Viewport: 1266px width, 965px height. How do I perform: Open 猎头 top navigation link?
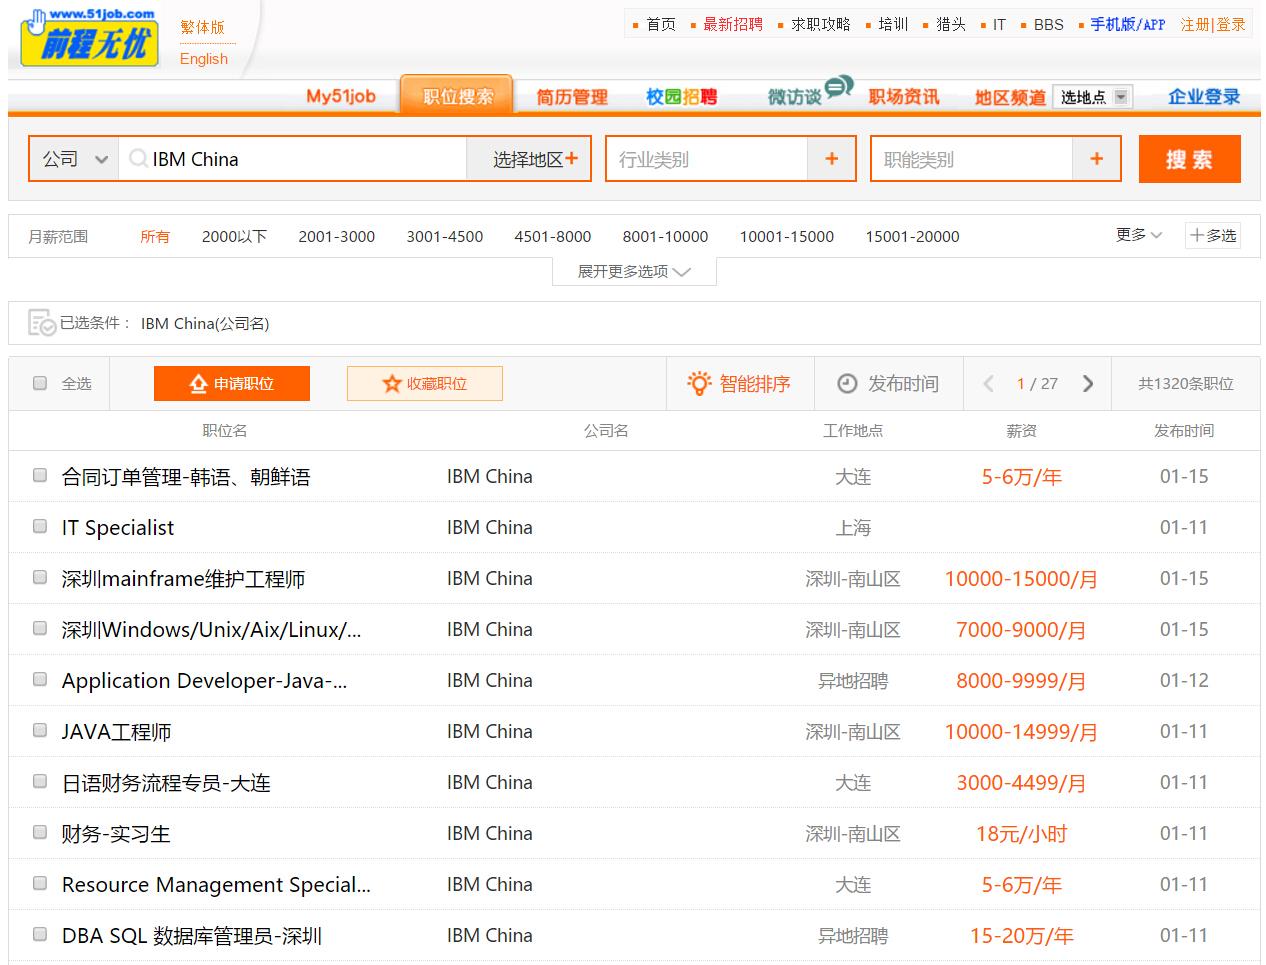coord(951,24)
